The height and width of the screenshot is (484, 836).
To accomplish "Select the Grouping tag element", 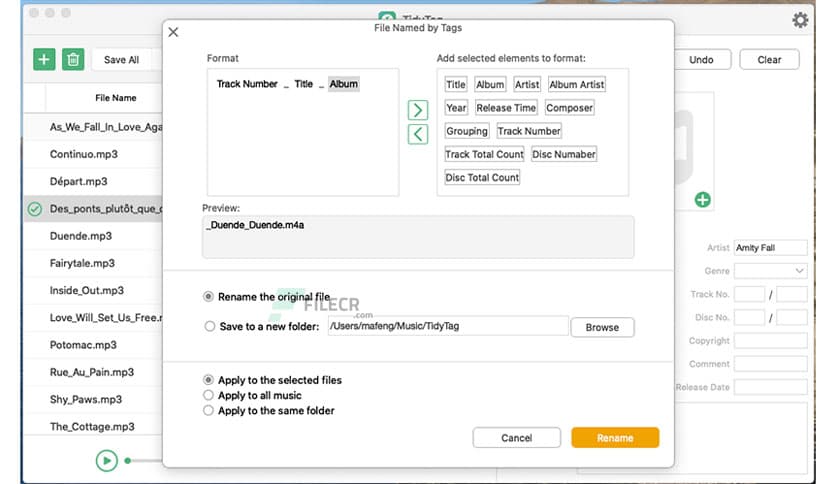I will tap(467, 131).
